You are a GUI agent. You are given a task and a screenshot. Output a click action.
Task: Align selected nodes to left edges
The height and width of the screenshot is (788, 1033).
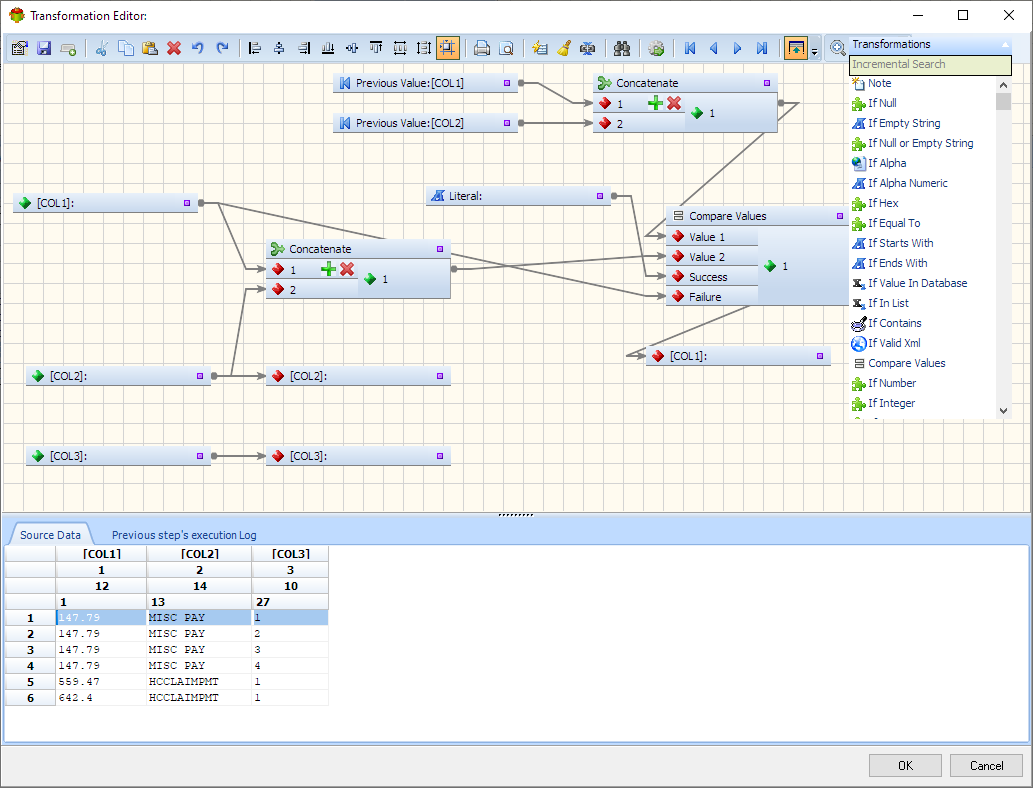point(254,48)
